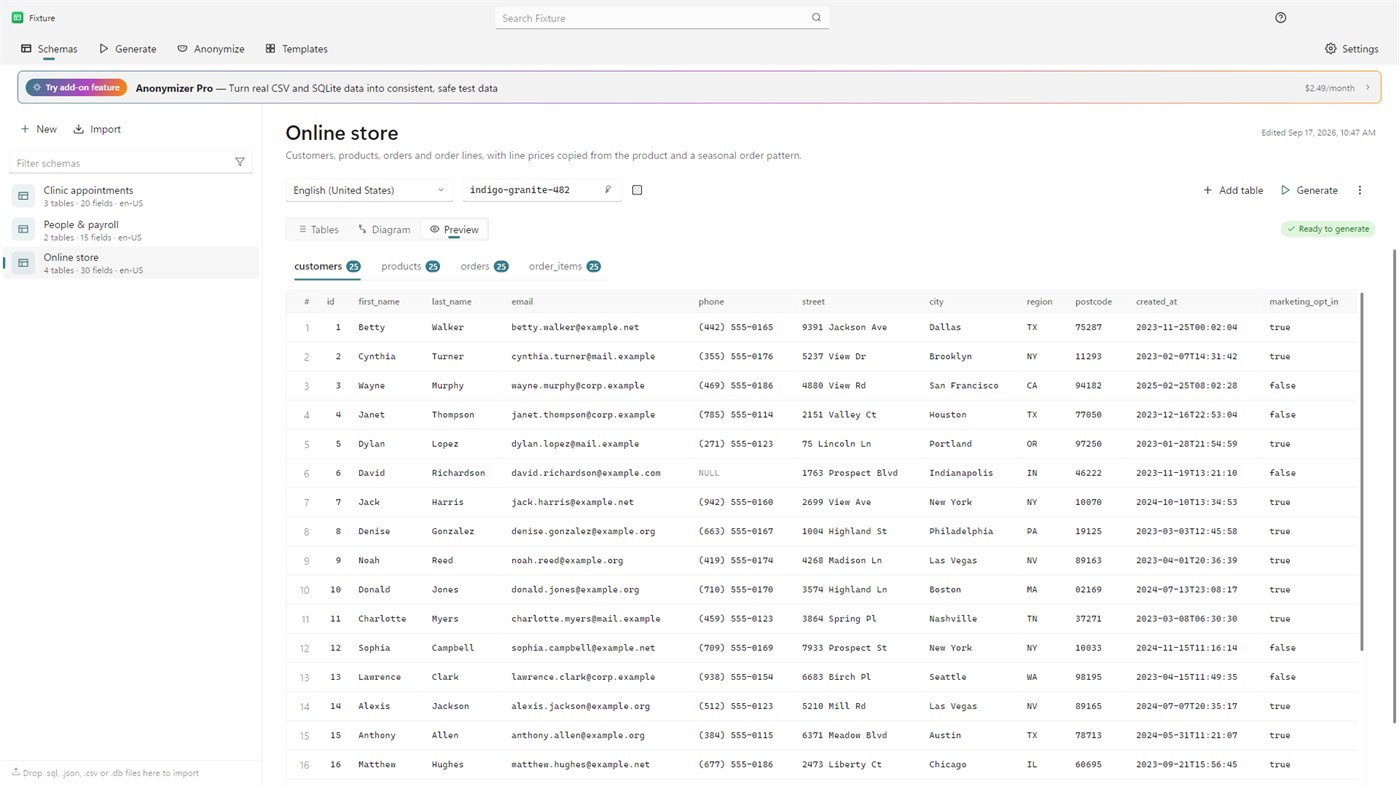Switch to the Diagram view
Image resolution: width=1399 pixels, height=787 pixels.
(384, 230)
